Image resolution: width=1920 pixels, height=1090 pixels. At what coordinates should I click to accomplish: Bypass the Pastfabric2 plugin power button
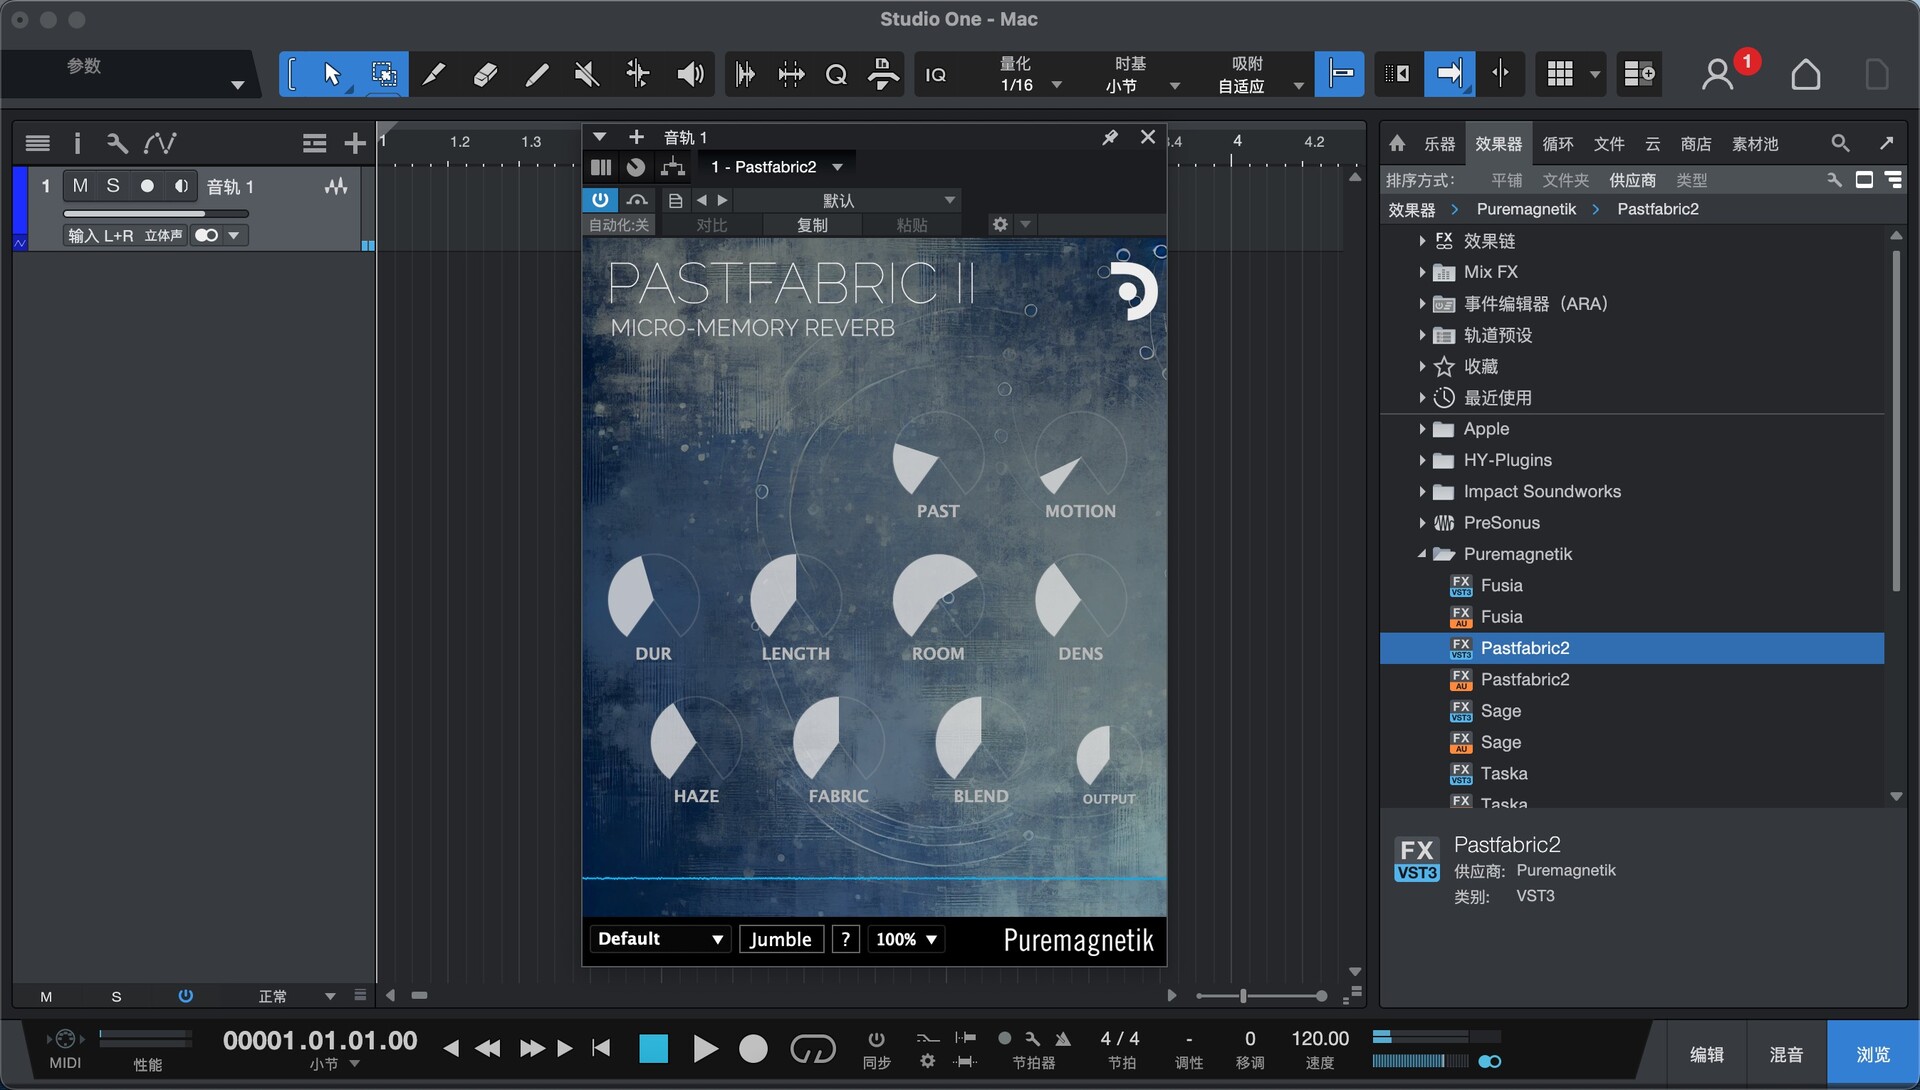pos(600,200)
